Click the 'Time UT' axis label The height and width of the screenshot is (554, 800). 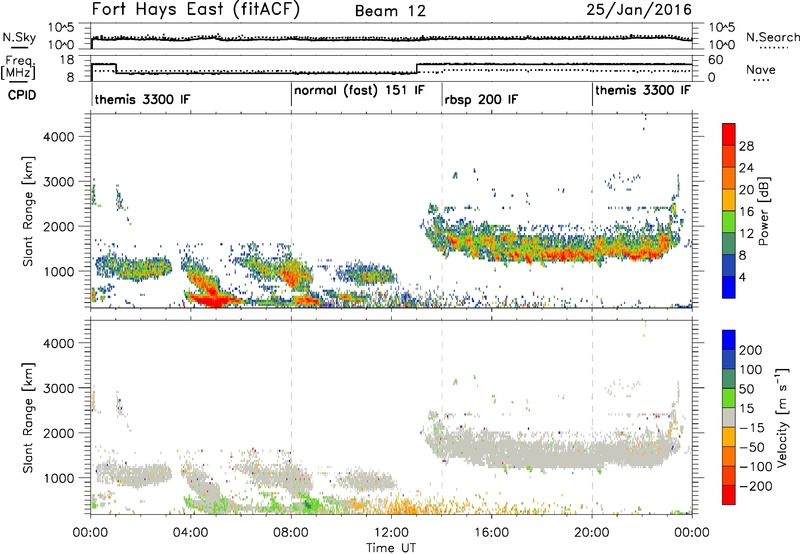pos(391,547)
